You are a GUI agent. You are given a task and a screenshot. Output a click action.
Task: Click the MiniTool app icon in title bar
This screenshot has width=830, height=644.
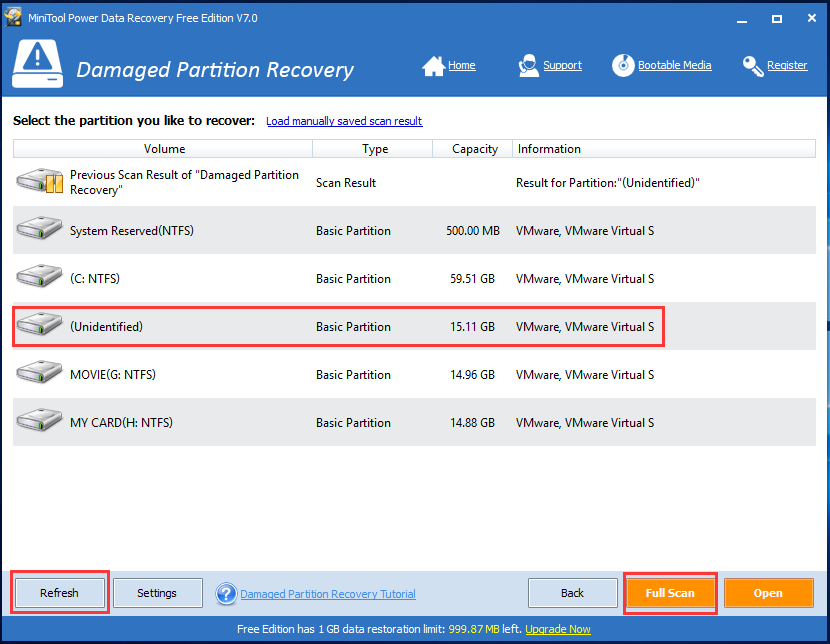pos(13,17)
